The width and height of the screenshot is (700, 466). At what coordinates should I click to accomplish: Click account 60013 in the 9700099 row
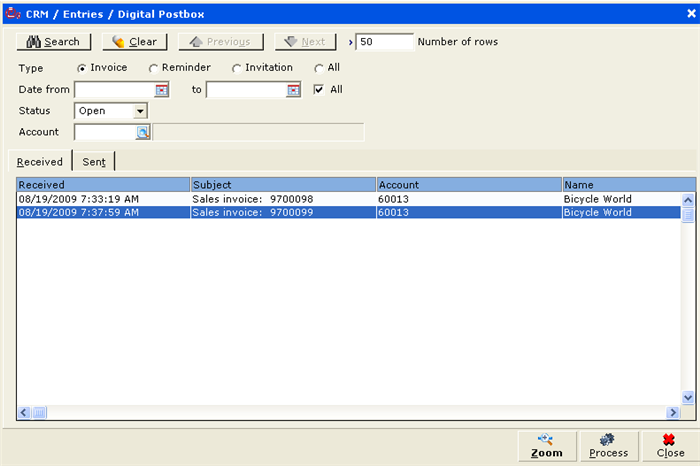393,212
